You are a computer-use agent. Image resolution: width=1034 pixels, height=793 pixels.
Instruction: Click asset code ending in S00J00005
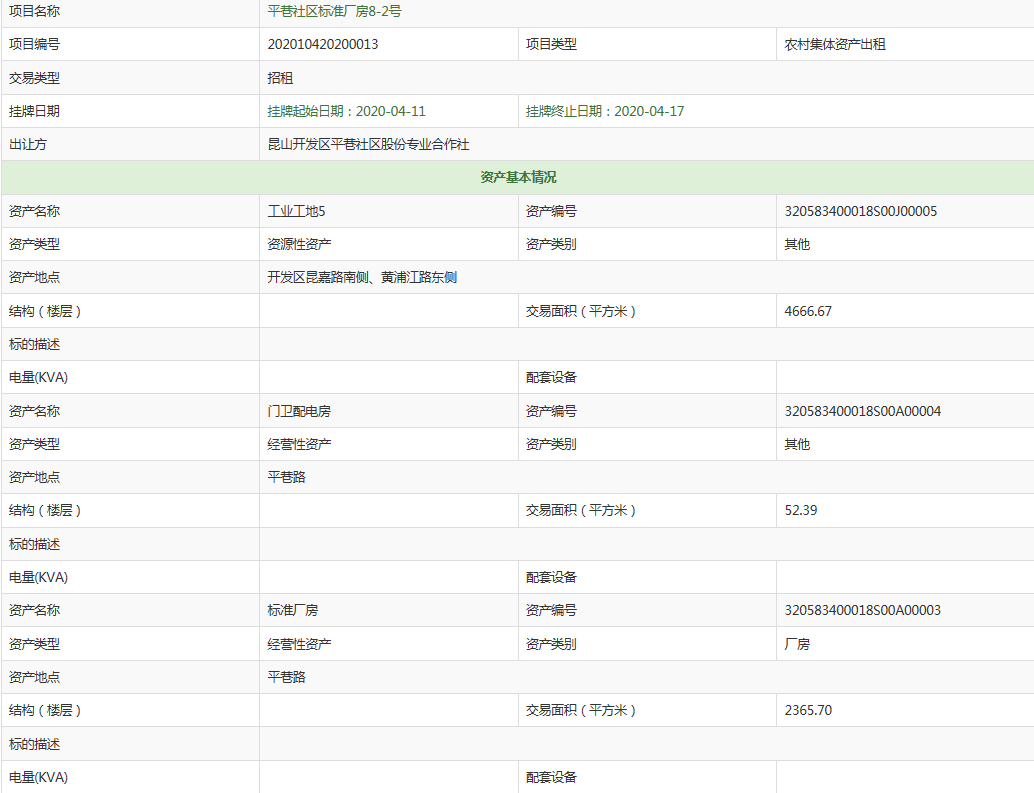[860, 211]
